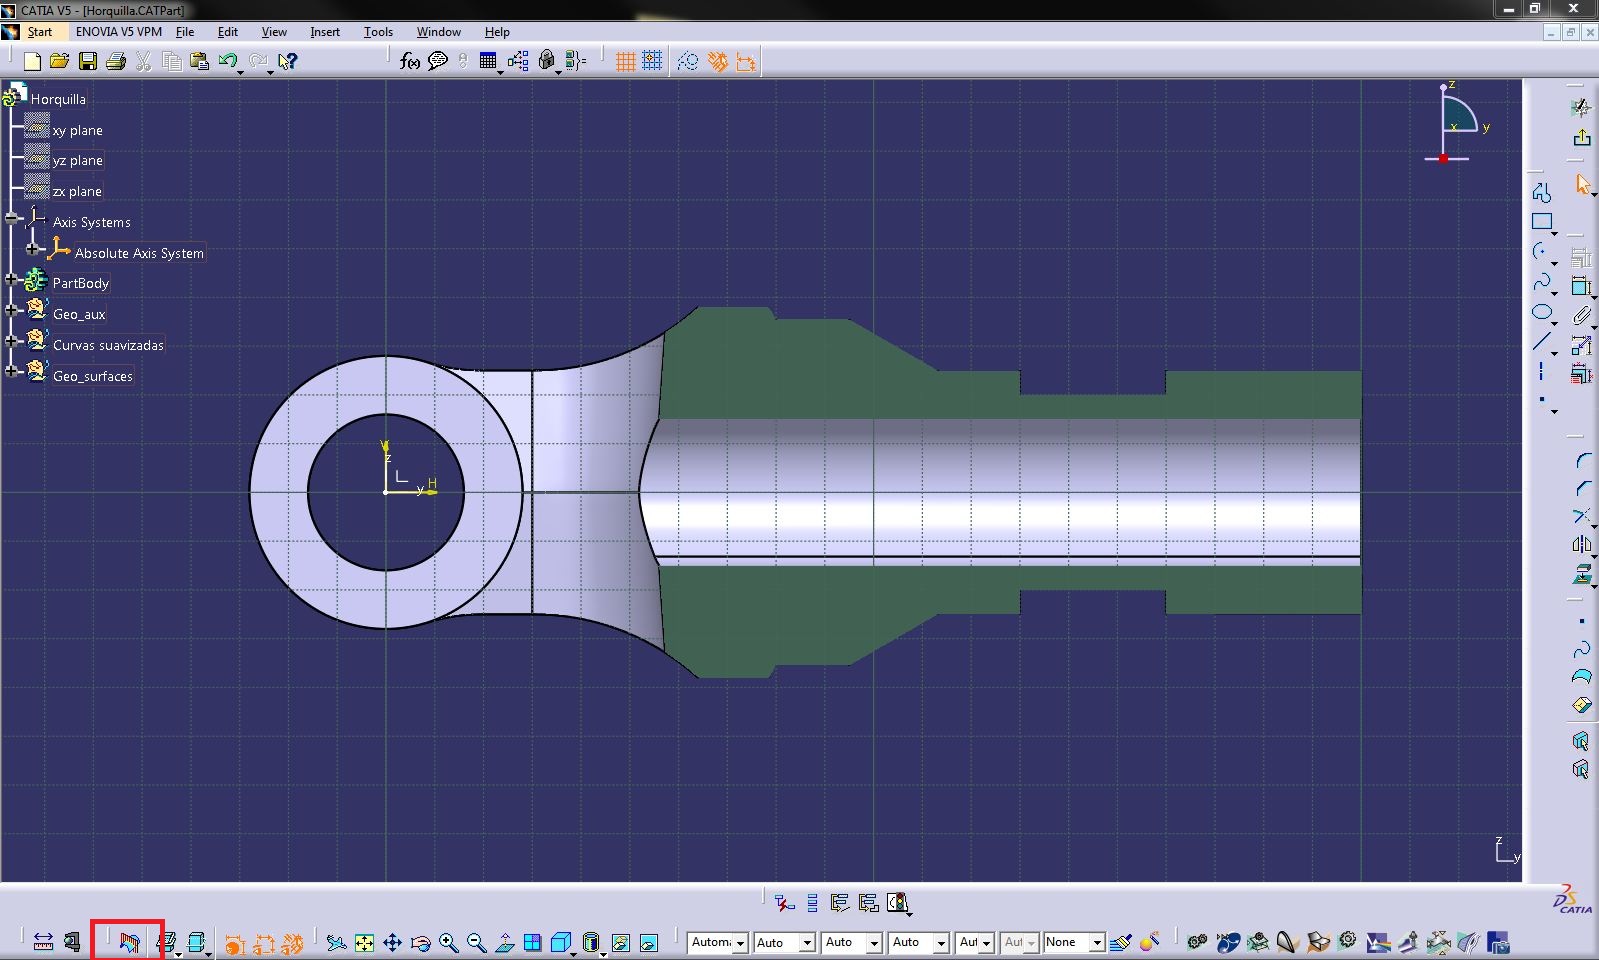The image size is (1599, 960).
Task: Swap visible space icon
Action: pos(648,942)
